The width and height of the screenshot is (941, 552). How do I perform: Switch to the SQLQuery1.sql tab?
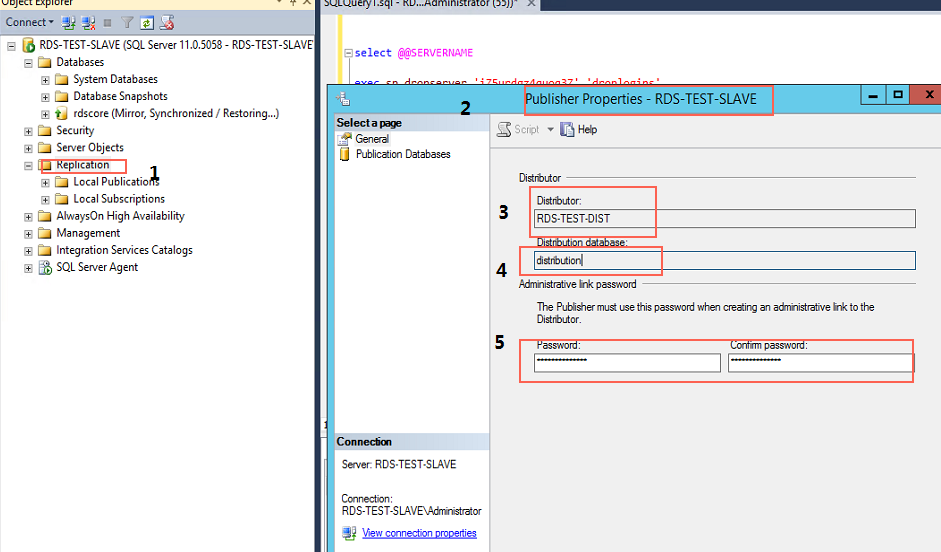coord(420,4)
